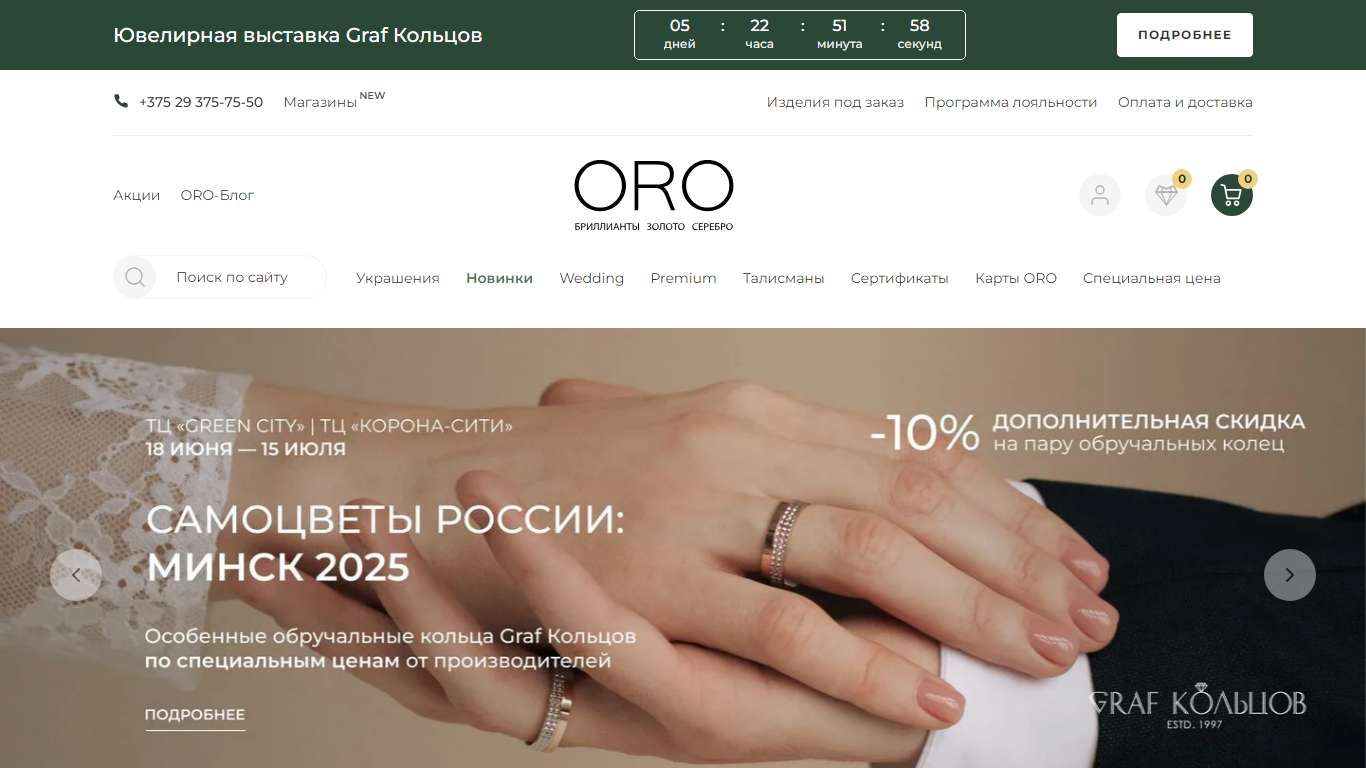The image size is (1366, 768).
Task: Open the Premium menu item
Action: pyautogui.click(x=684, y=278)
